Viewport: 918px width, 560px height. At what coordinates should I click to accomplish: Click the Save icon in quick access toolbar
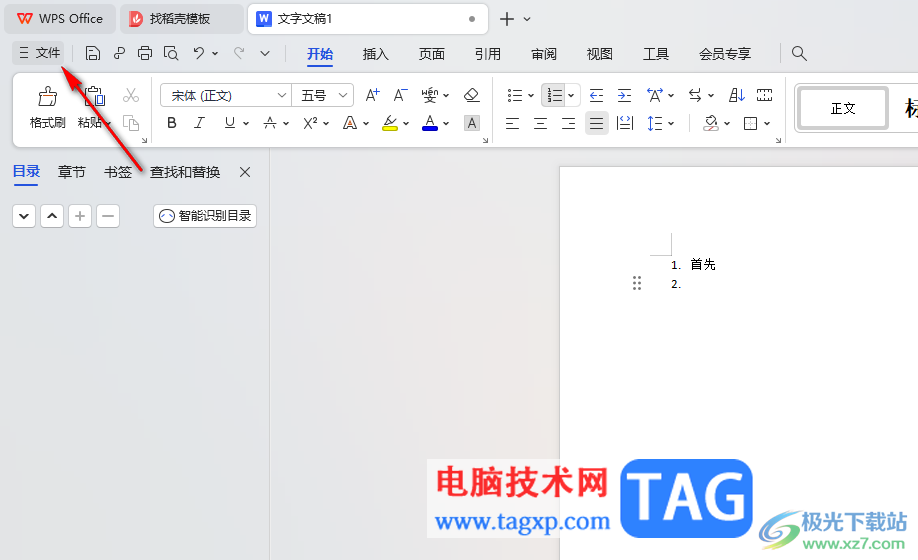pos(93,53)
